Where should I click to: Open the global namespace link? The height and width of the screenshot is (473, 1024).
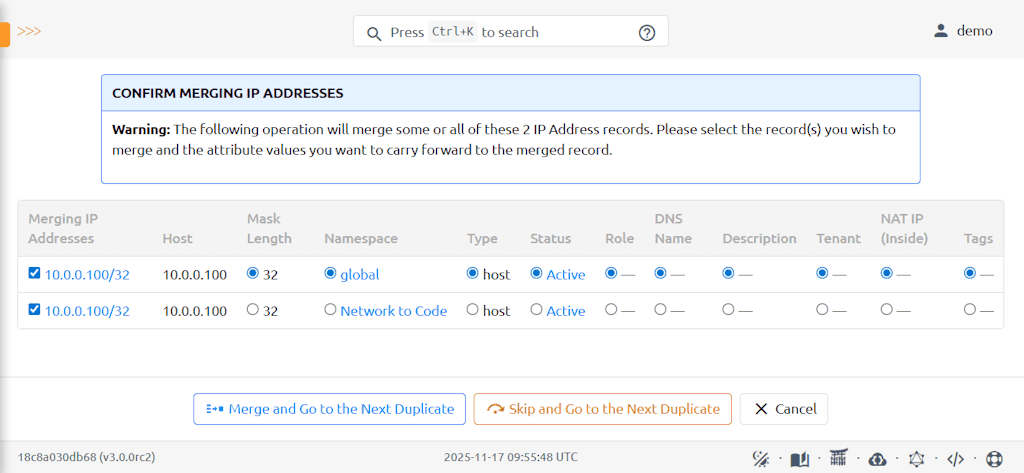360,274
